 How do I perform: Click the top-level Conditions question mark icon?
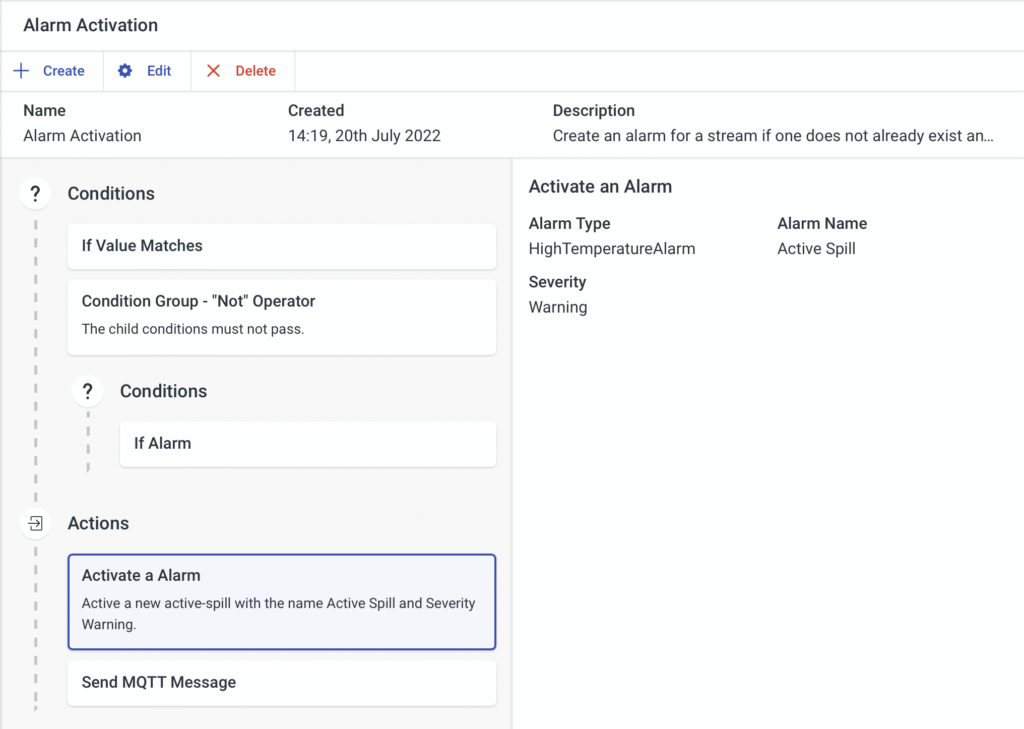(x=35, y=193)
